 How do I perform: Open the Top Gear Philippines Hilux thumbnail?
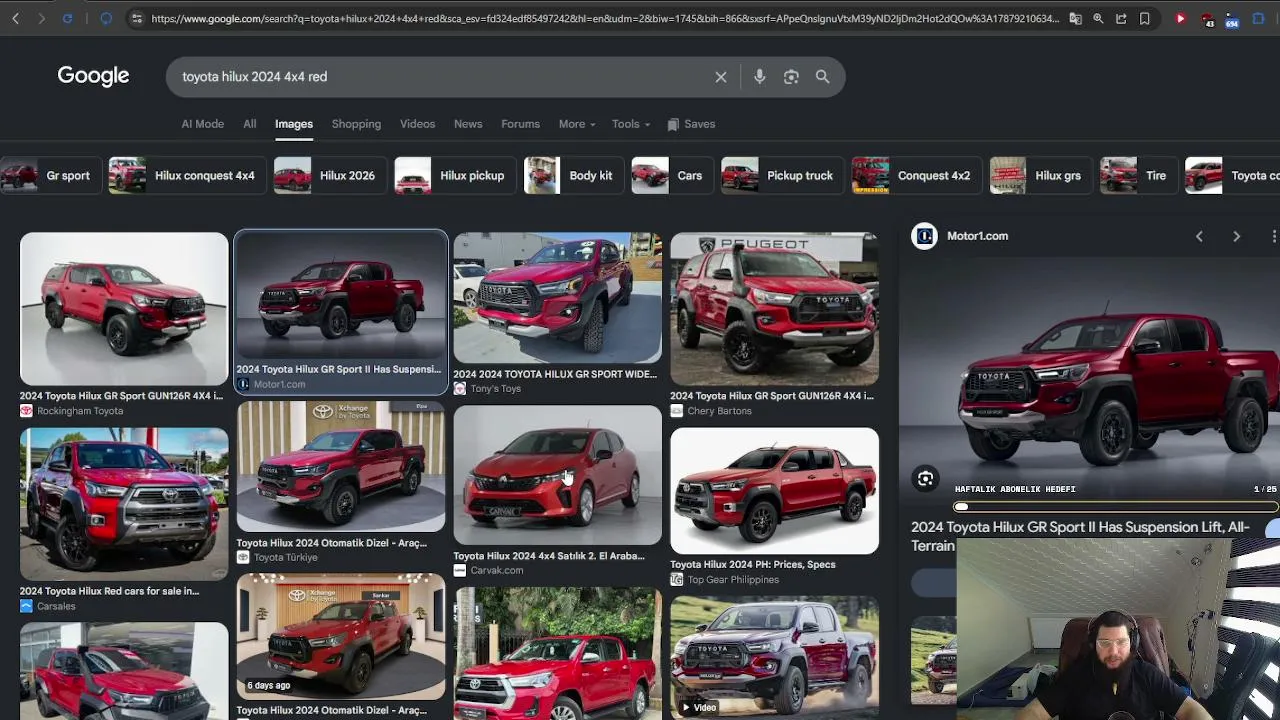click(774, 491)
